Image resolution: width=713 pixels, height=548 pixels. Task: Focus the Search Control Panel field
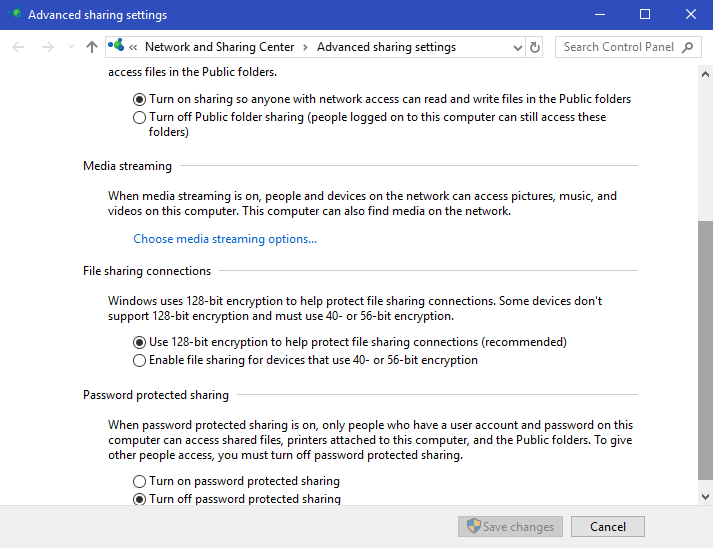628,47
